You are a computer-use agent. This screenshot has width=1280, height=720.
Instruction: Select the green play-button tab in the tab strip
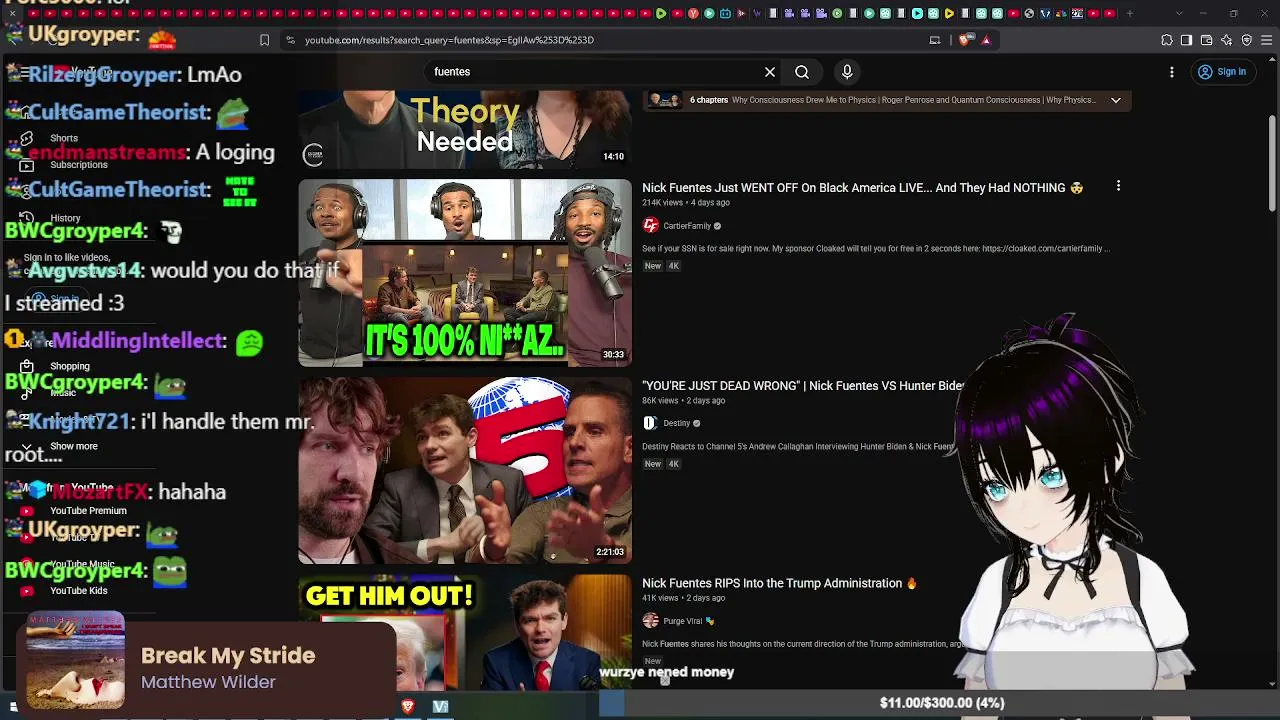pos(661,13)
